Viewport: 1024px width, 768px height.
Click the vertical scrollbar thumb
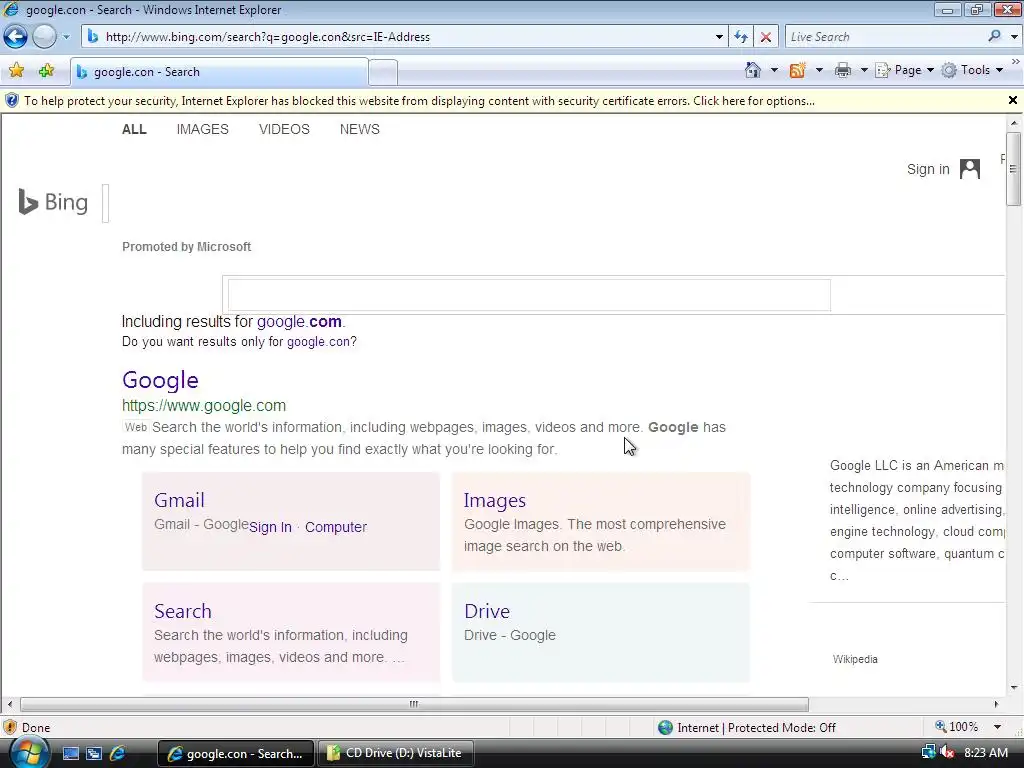[x=1014, y=169]
